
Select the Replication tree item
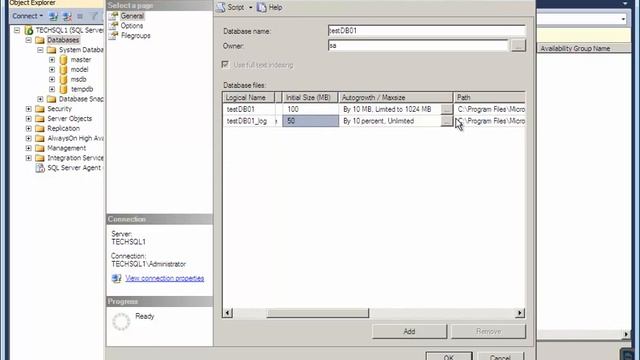[63, 128]
